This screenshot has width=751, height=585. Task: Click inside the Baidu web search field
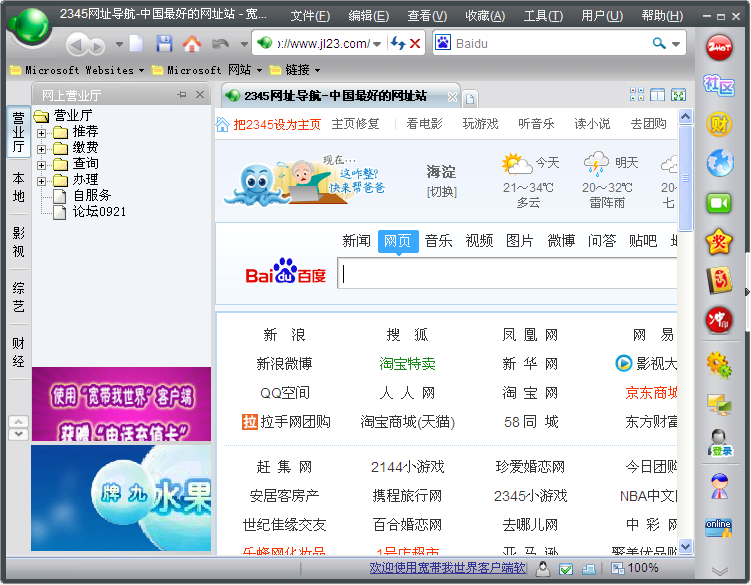coord(507,273)
